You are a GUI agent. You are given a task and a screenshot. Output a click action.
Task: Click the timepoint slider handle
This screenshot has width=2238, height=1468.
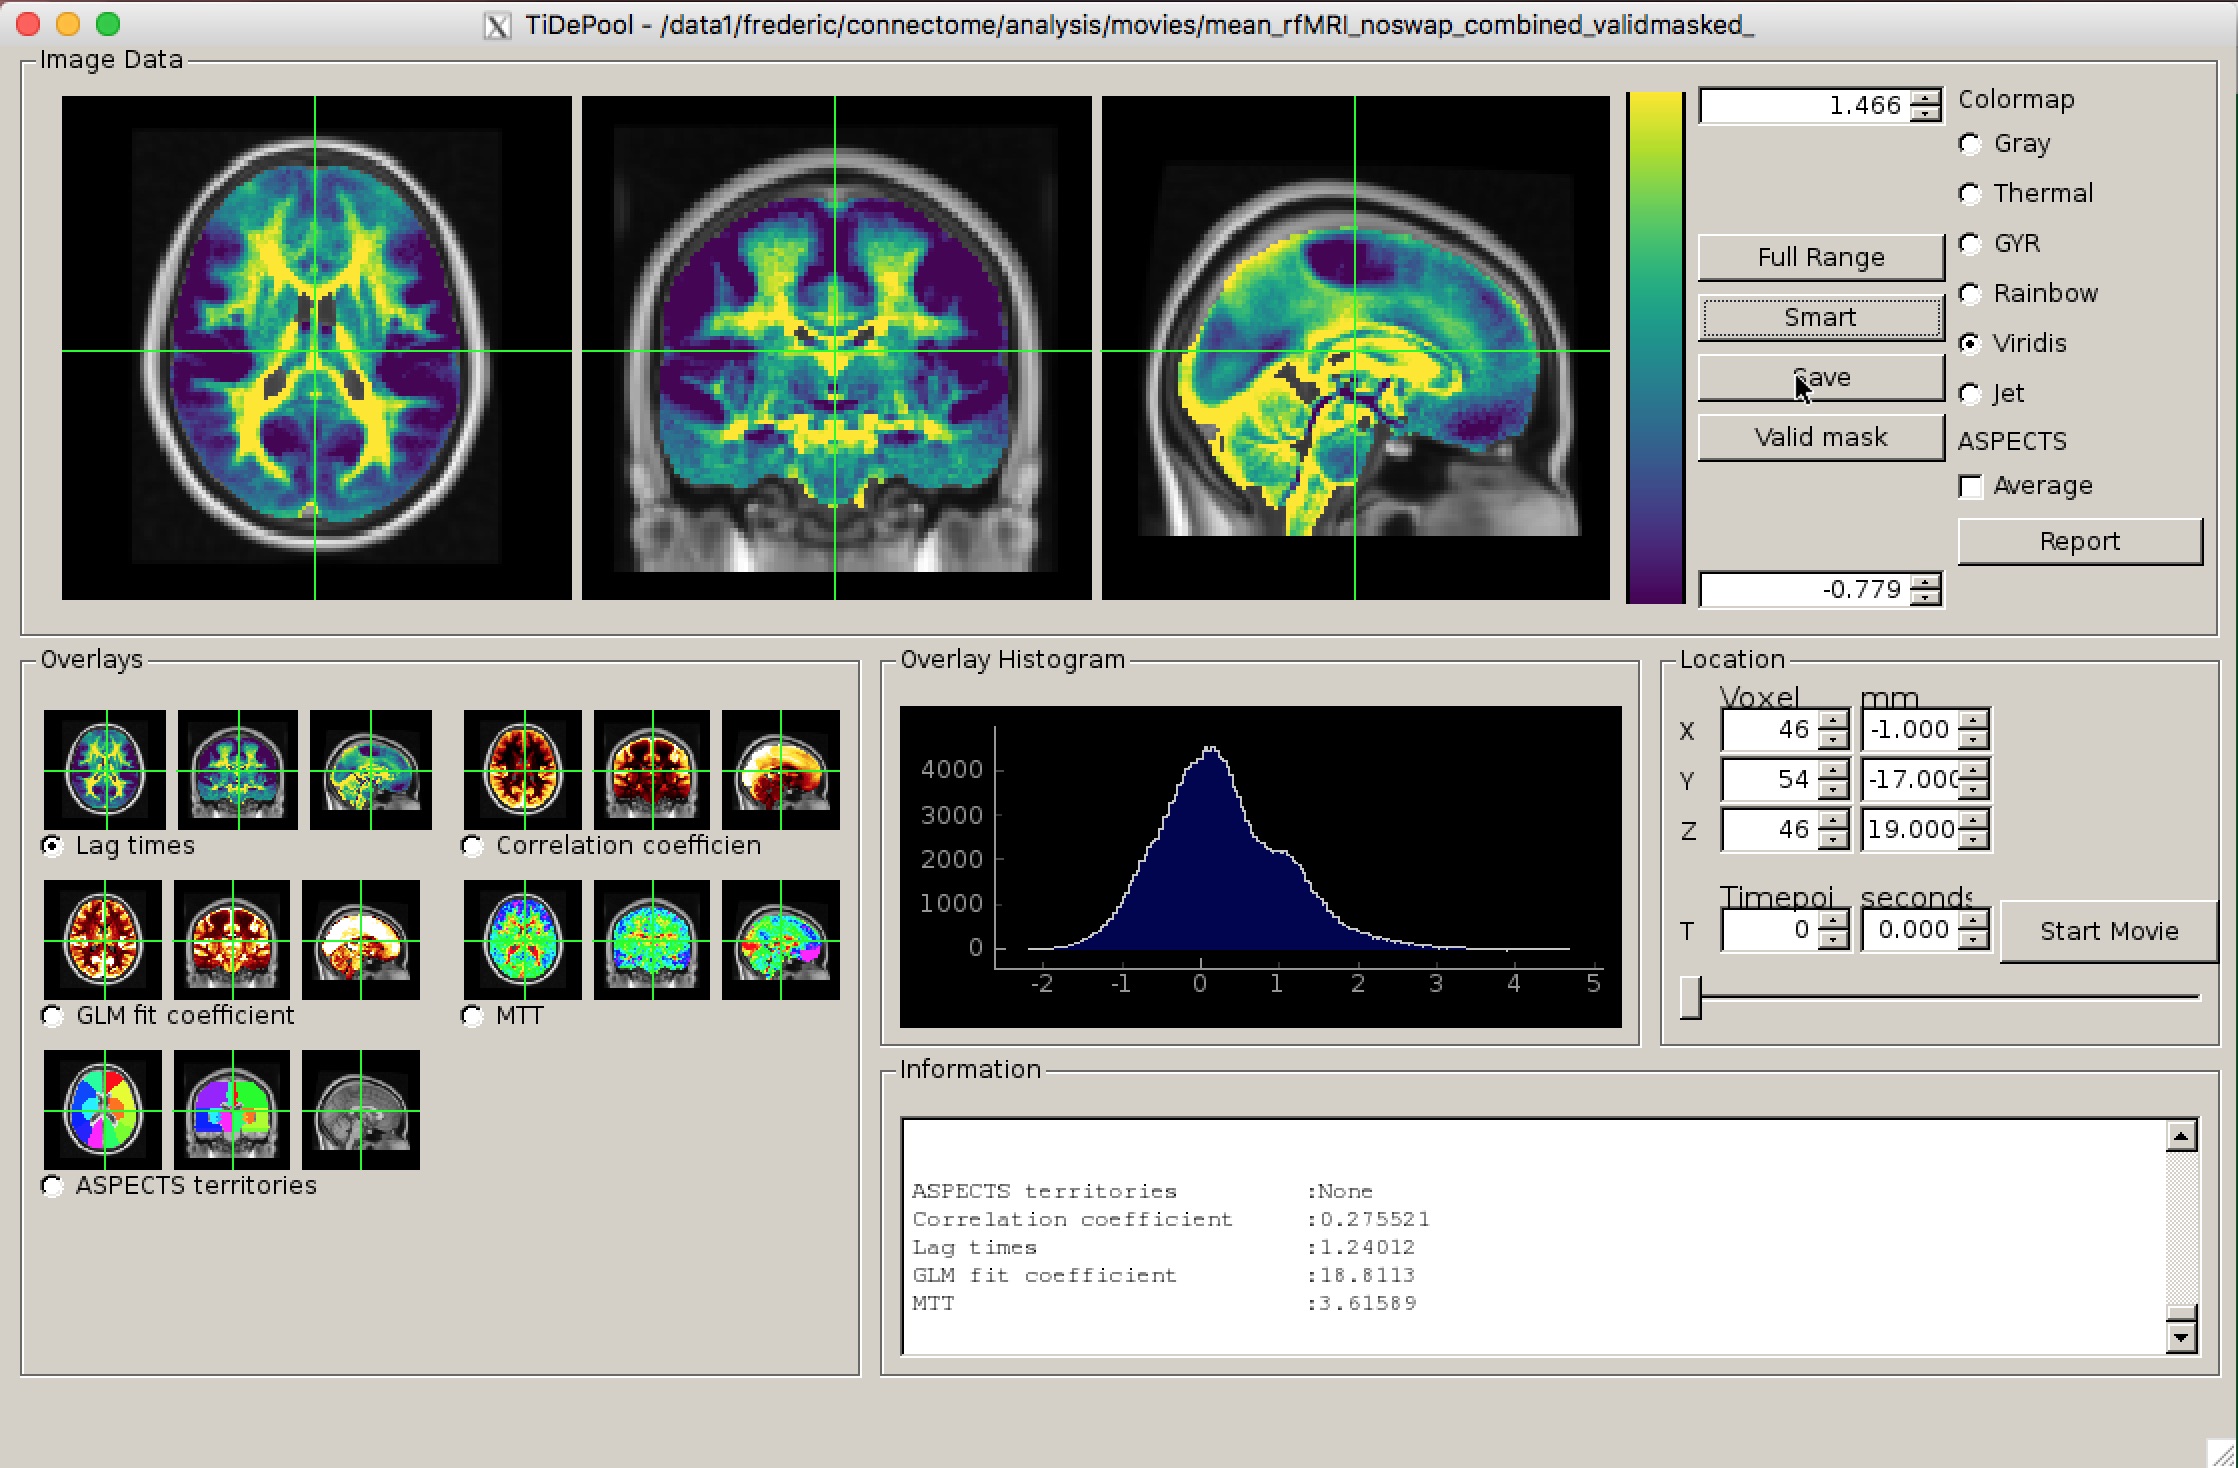click(x=1690, y=998)
